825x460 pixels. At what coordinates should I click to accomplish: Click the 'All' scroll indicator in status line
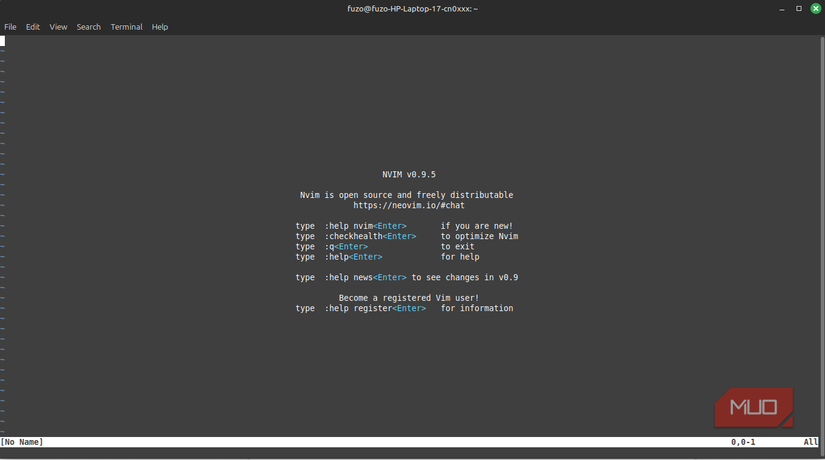click(811, 442)
